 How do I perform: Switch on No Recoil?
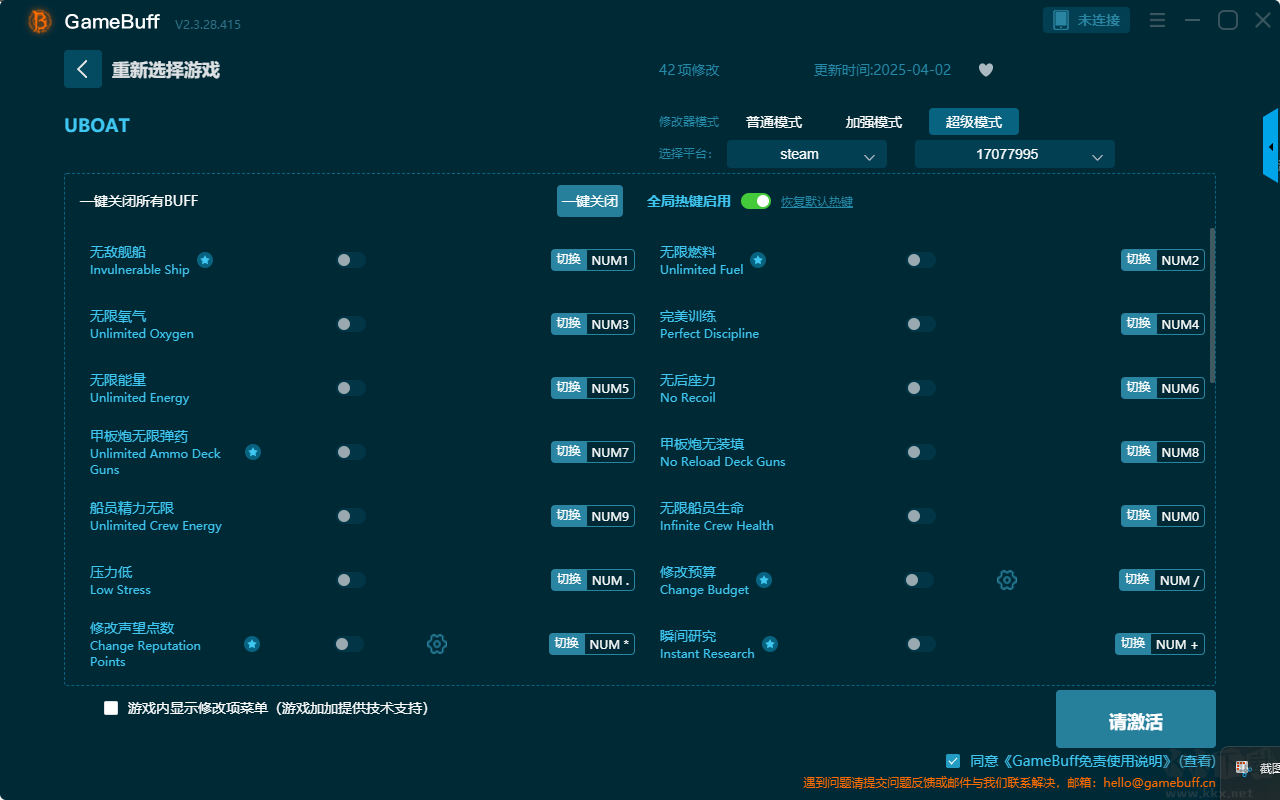pyautogui.click(x=921, y=388)
